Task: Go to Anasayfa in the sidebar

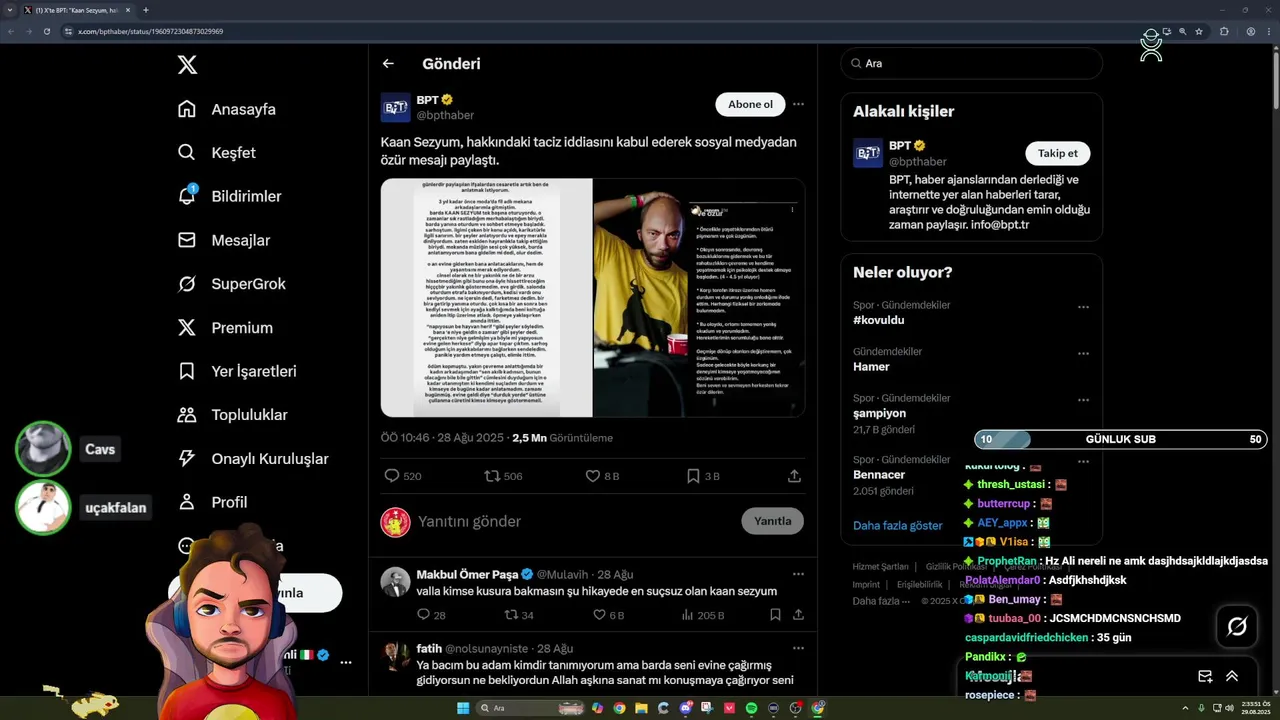Action: pos(226,109)
